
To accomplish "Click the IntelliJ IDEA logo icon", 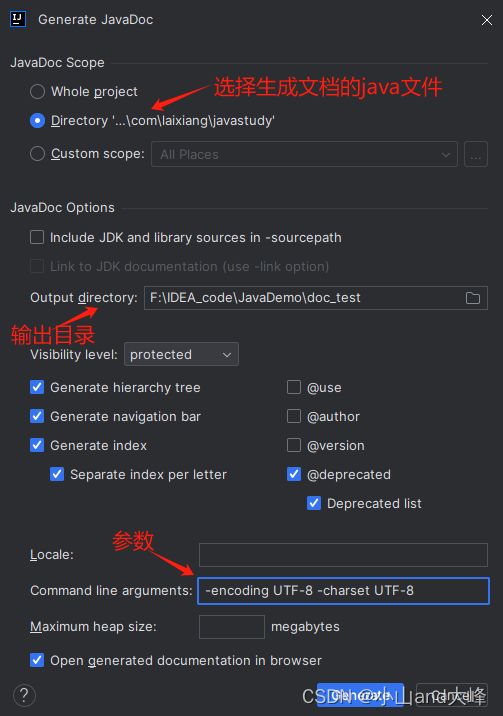I will [x=18, y=19].
